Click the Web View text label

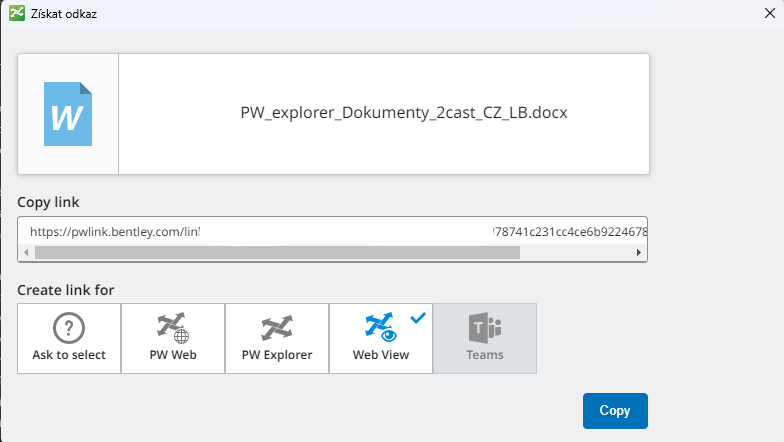380,355
